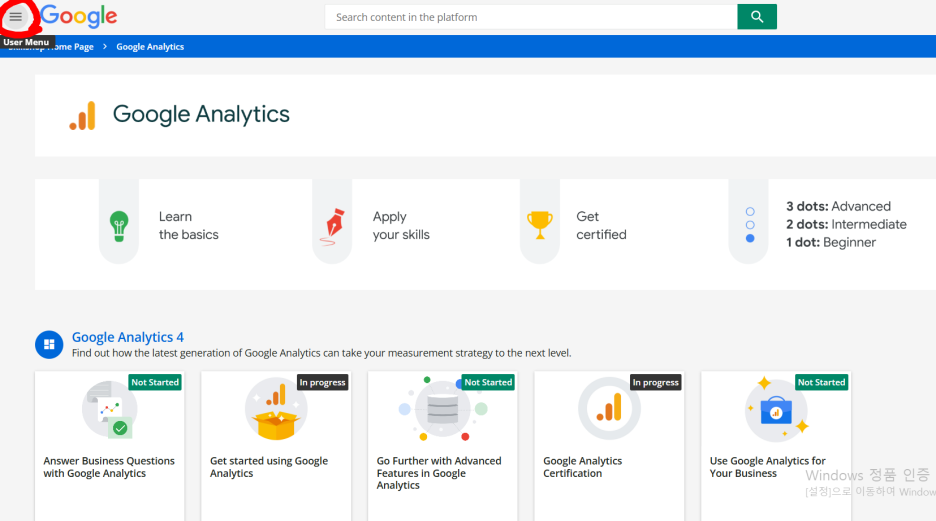936x521 pixels.
Task: Click In progress badge on Get started card
Action: point(322,382)
